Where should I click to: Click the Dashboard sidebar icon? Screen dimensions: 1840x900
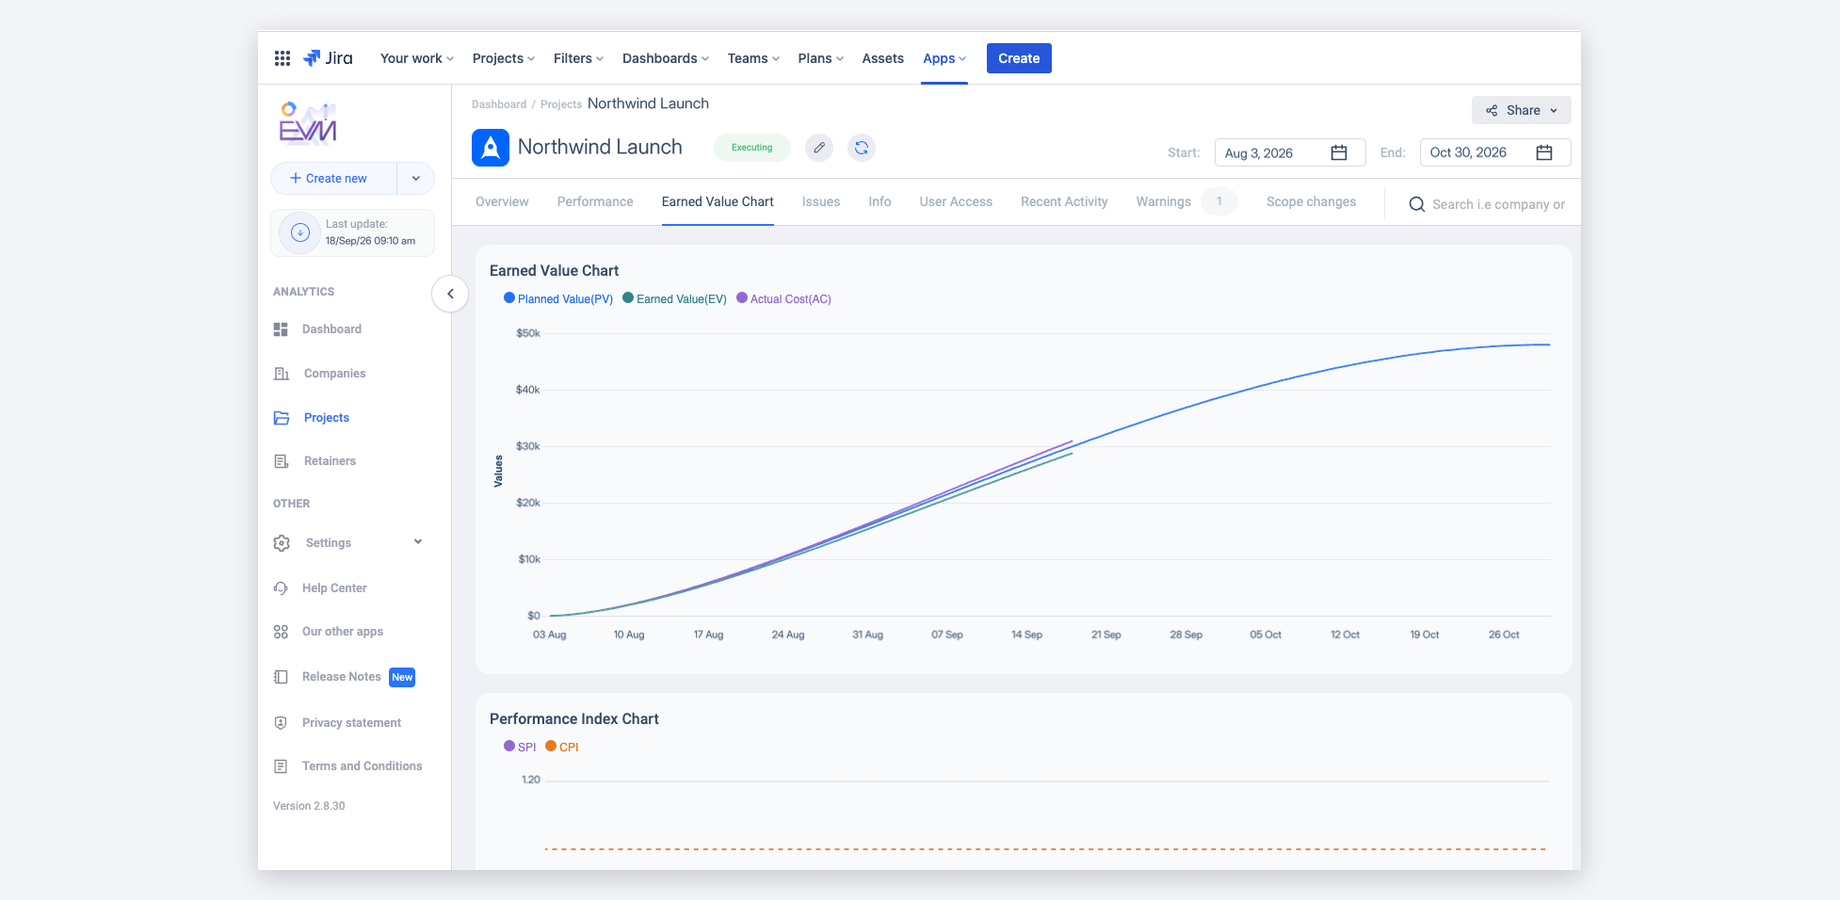pyautogui.click(x=281, y=329)
